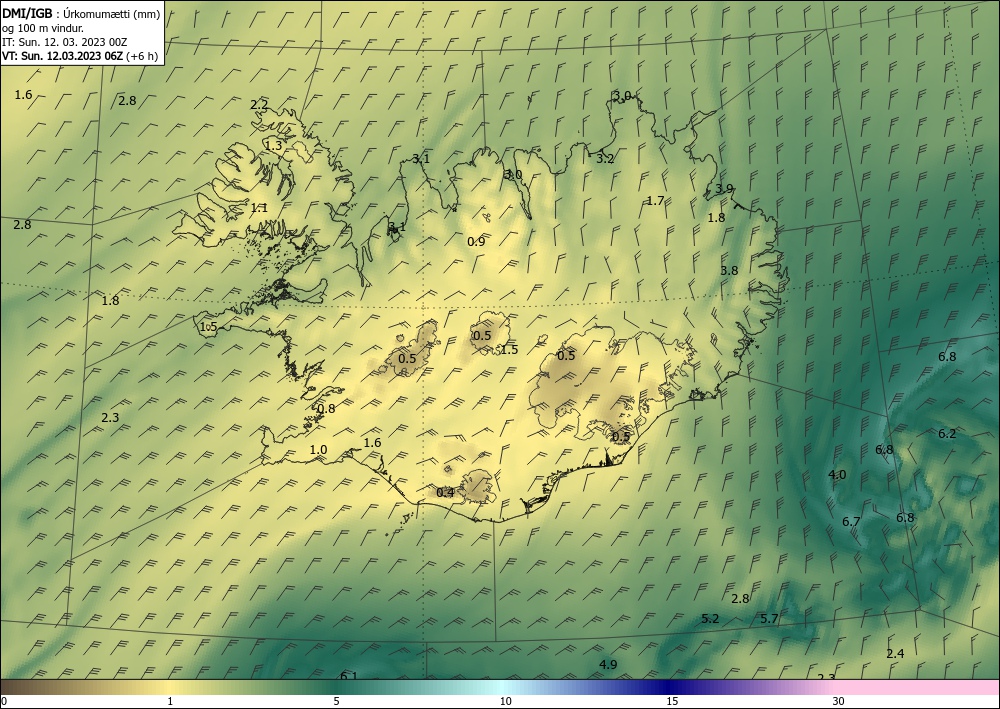Image resolution: width=1000 pixels, height=709 pixels.
Task: Click the 6.2 value label
Action: [947, 434]
